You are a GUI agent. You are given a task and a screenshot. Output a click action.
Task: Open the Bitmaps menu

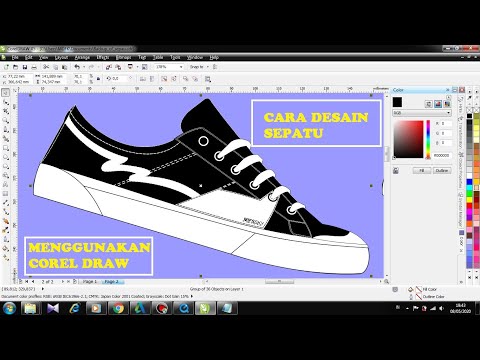coord(123,57)
